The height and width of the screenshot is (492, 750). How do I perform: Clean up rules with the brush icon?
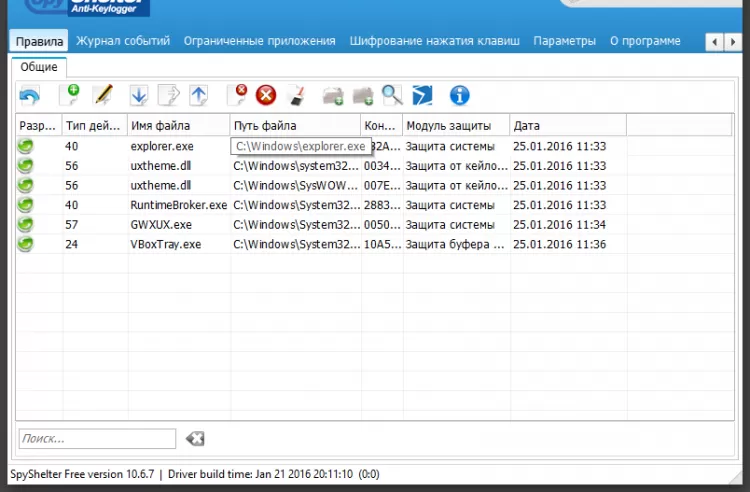click(298, 95)
